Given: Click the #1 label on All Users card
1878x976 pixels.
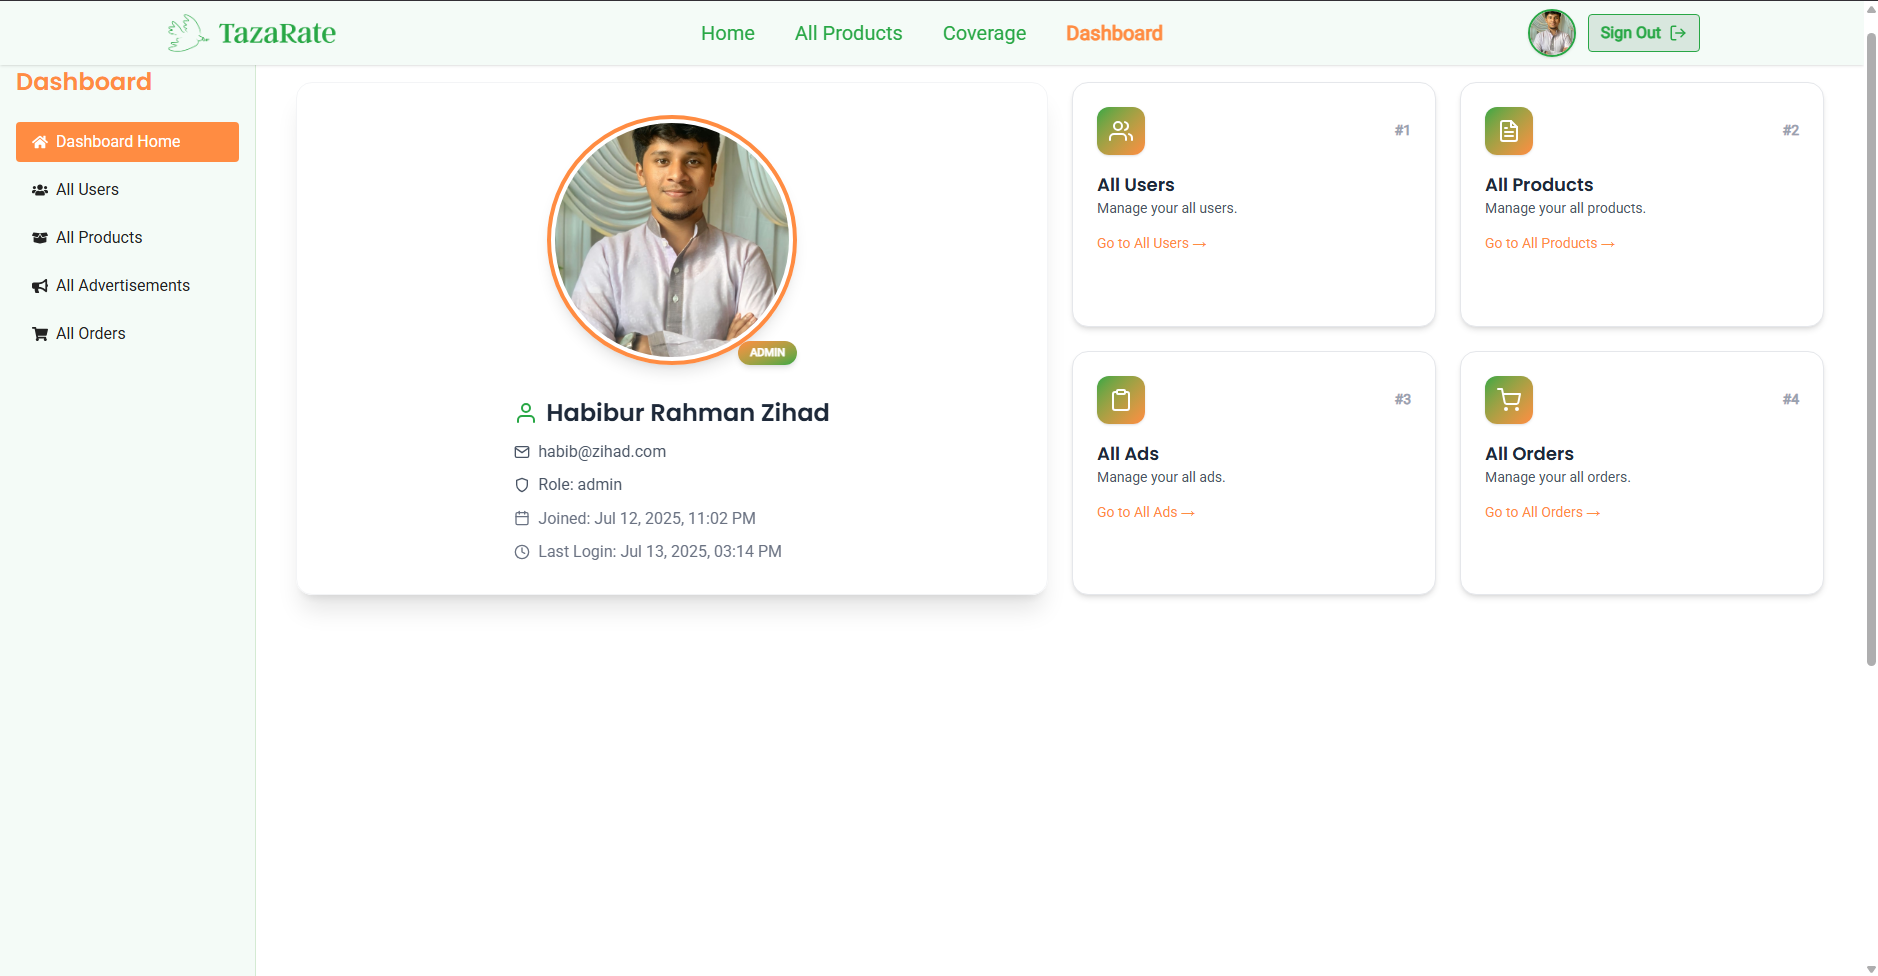Looking at the screenshot, I should pyautogui.click(x=1402, y=131).
